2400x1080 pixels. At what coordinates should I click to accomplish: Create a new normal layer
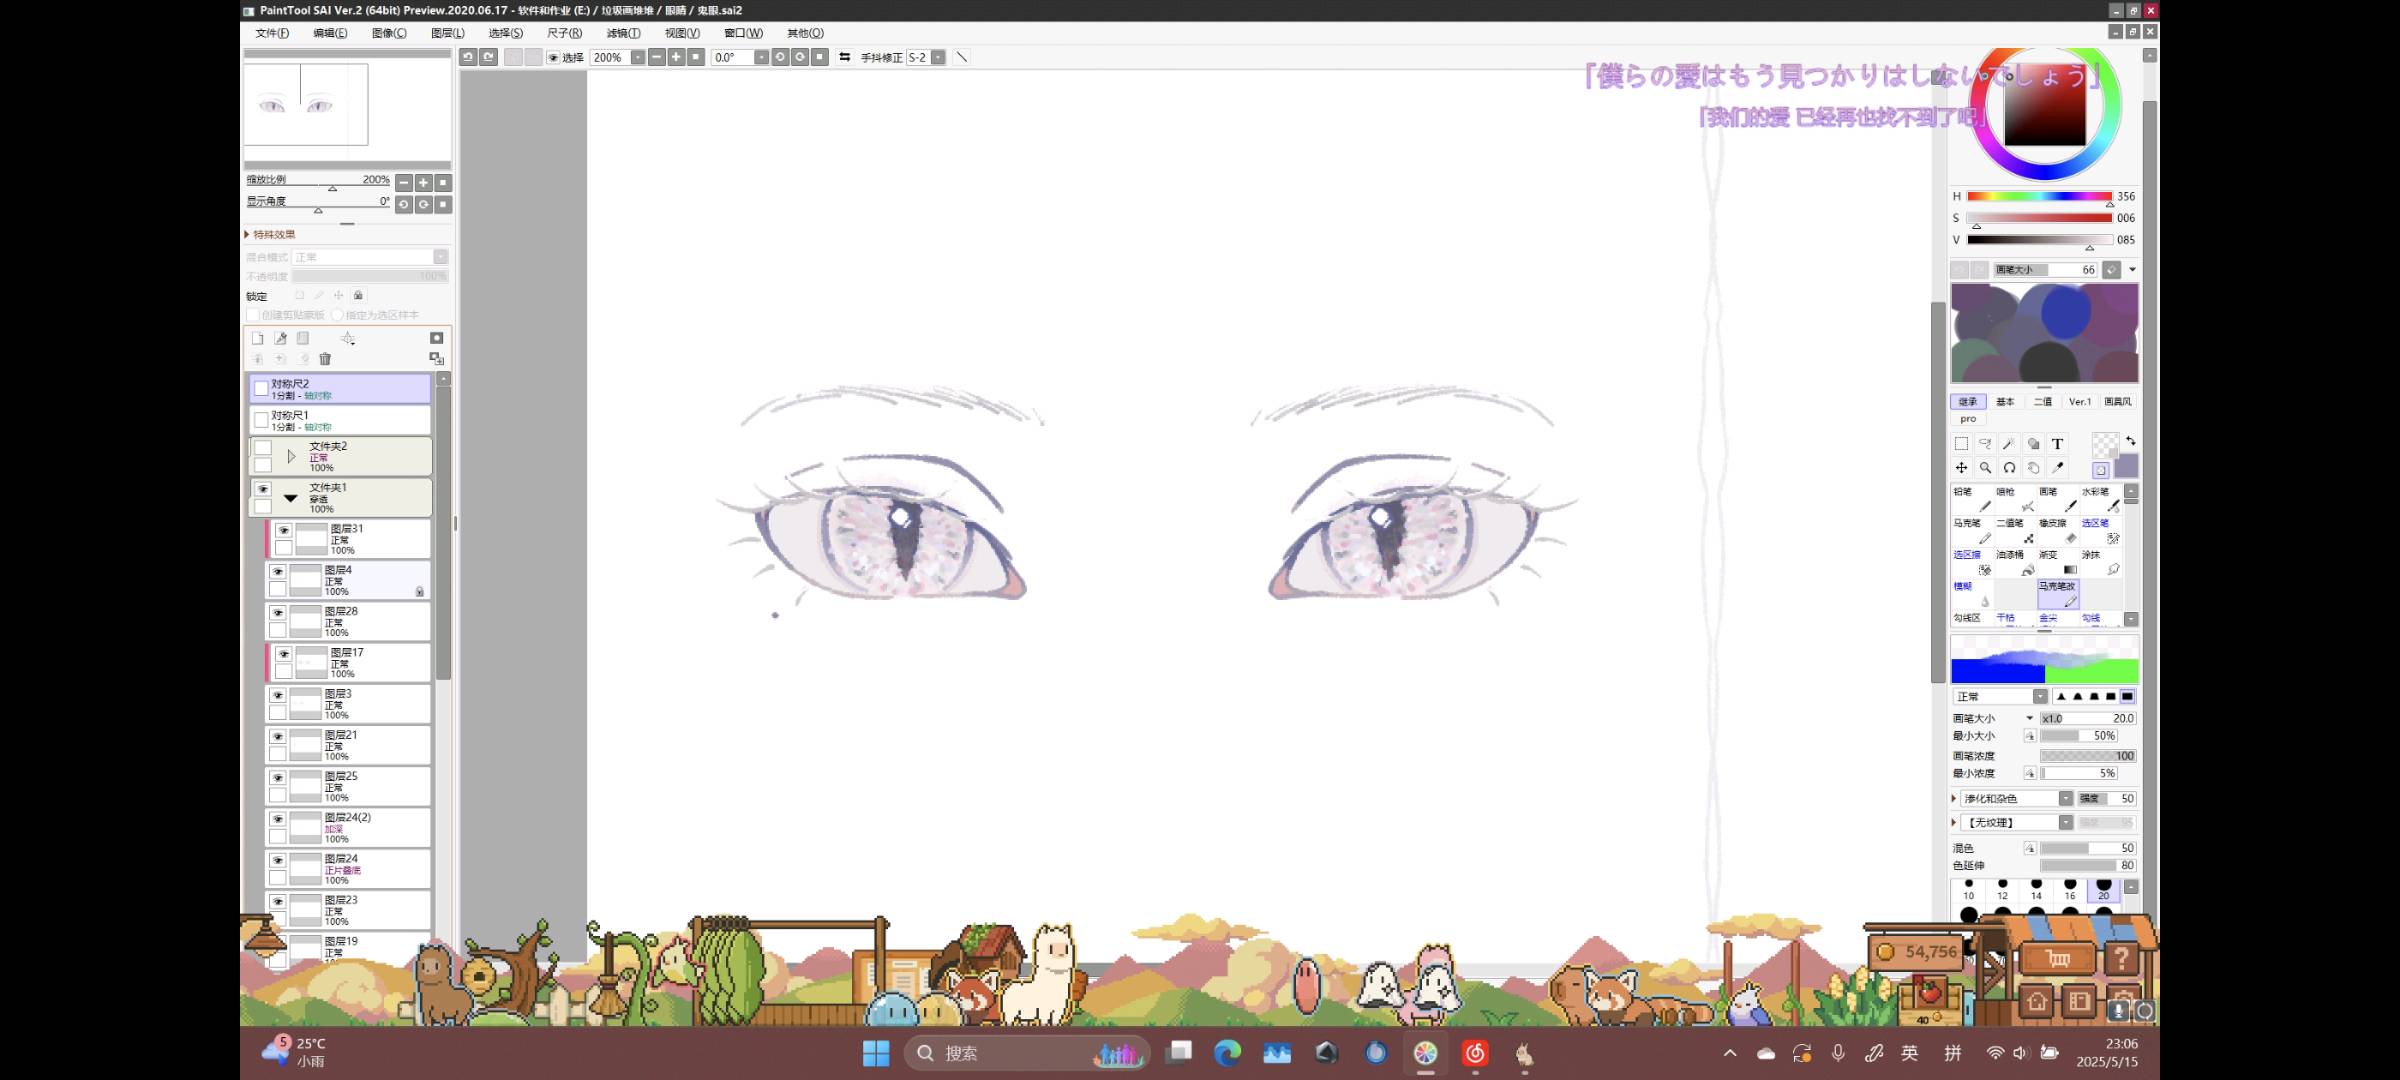point(257,338)
